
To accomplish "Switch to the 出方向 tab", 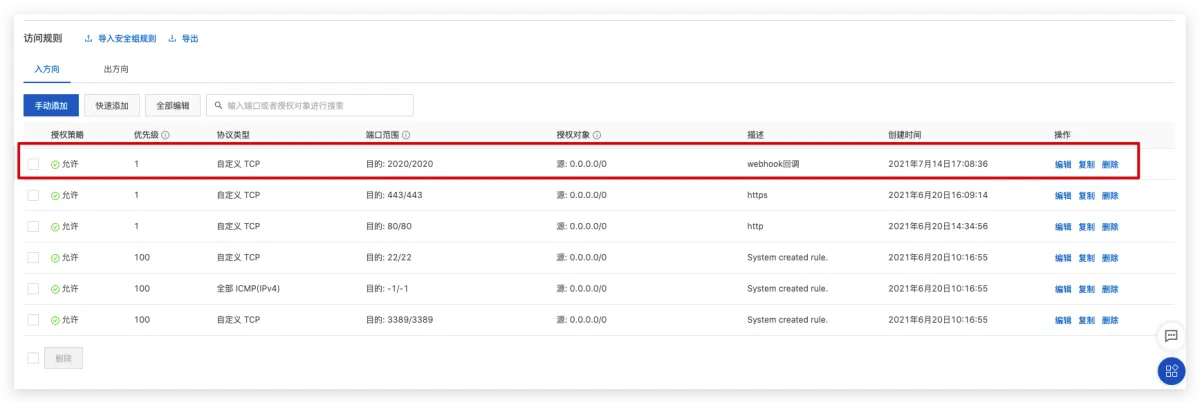I will point(116,70).
